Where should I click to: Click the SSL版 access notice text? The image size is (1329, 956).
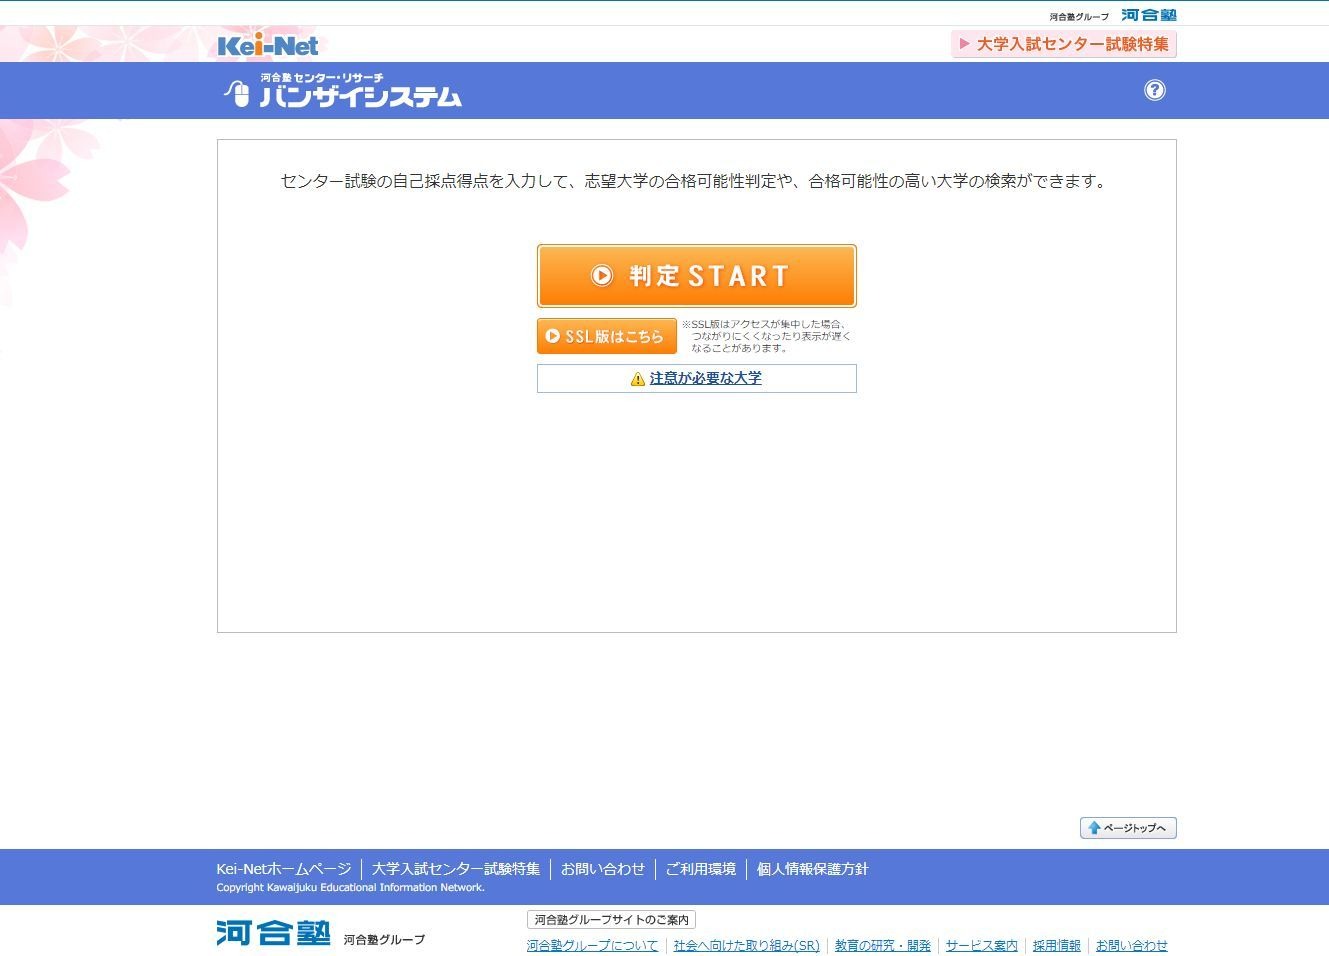(766, 336)
